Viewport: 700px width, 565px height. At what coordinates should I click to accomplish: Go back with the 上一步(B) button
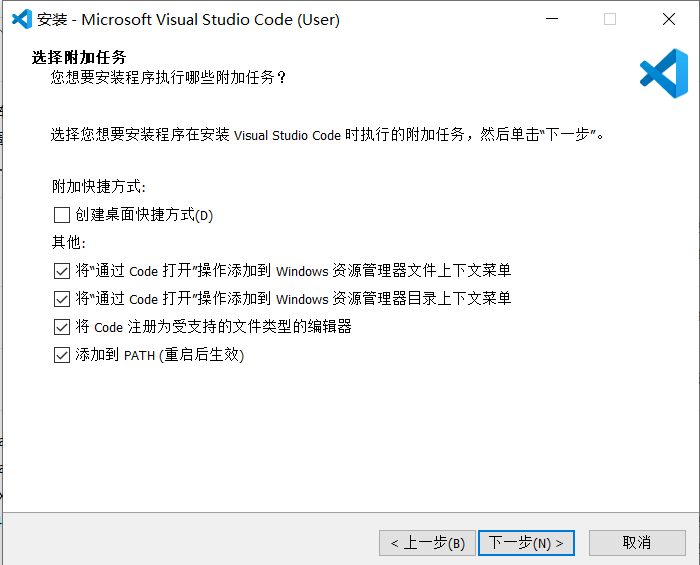(426, 543)
